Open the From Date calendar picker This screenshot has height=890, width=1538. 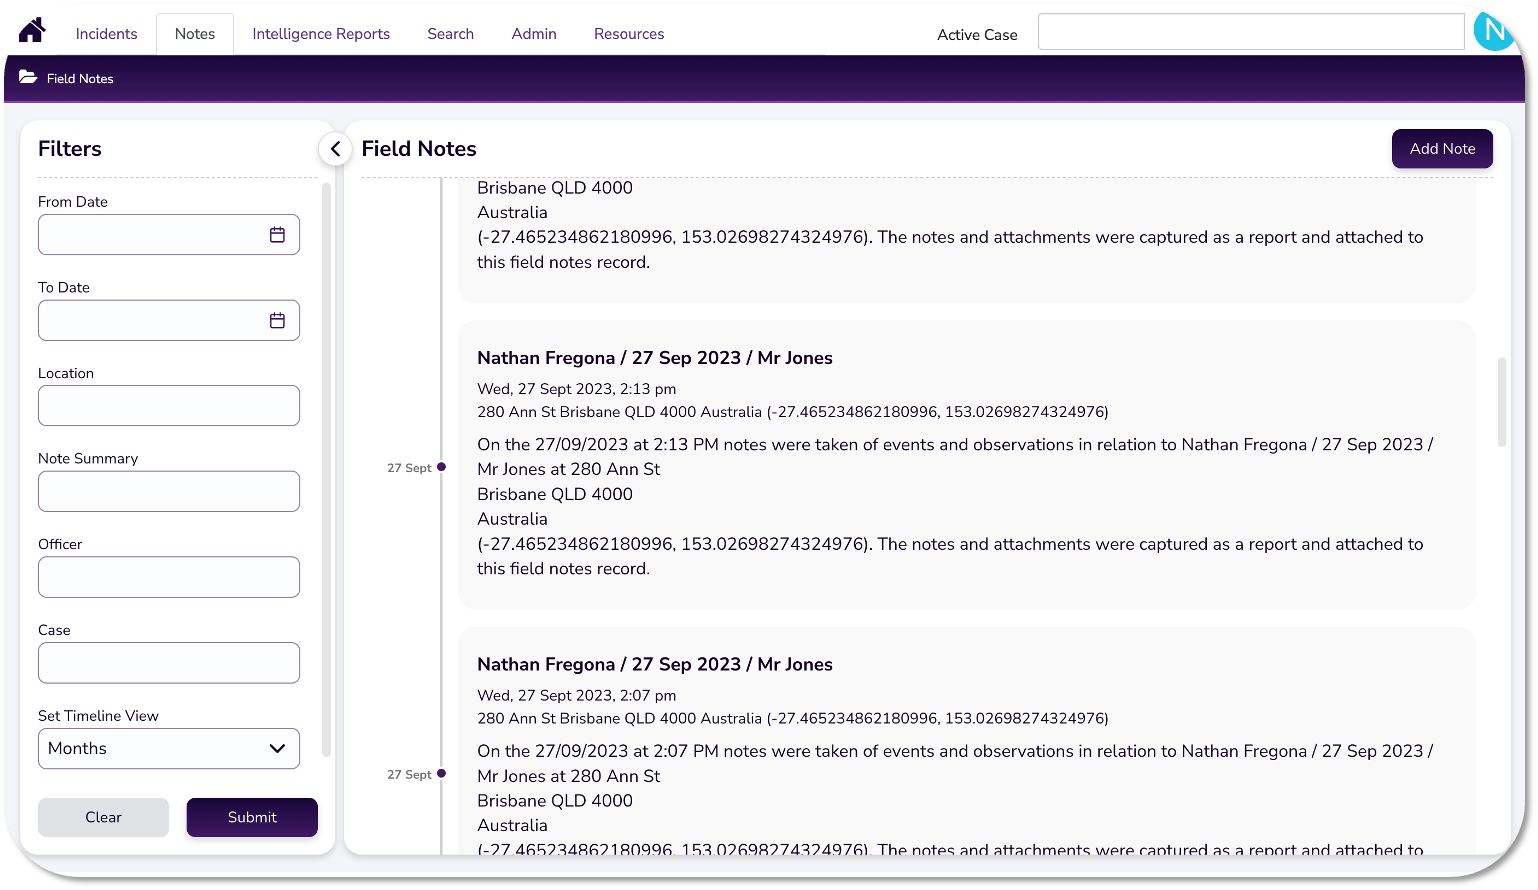click(x=277, y=235)
